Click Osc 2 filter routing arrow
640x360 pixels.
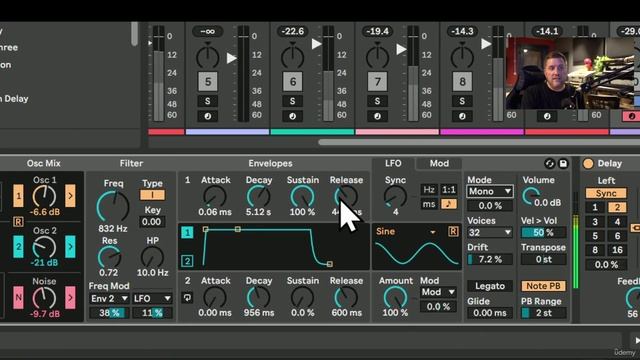[70, 247]
